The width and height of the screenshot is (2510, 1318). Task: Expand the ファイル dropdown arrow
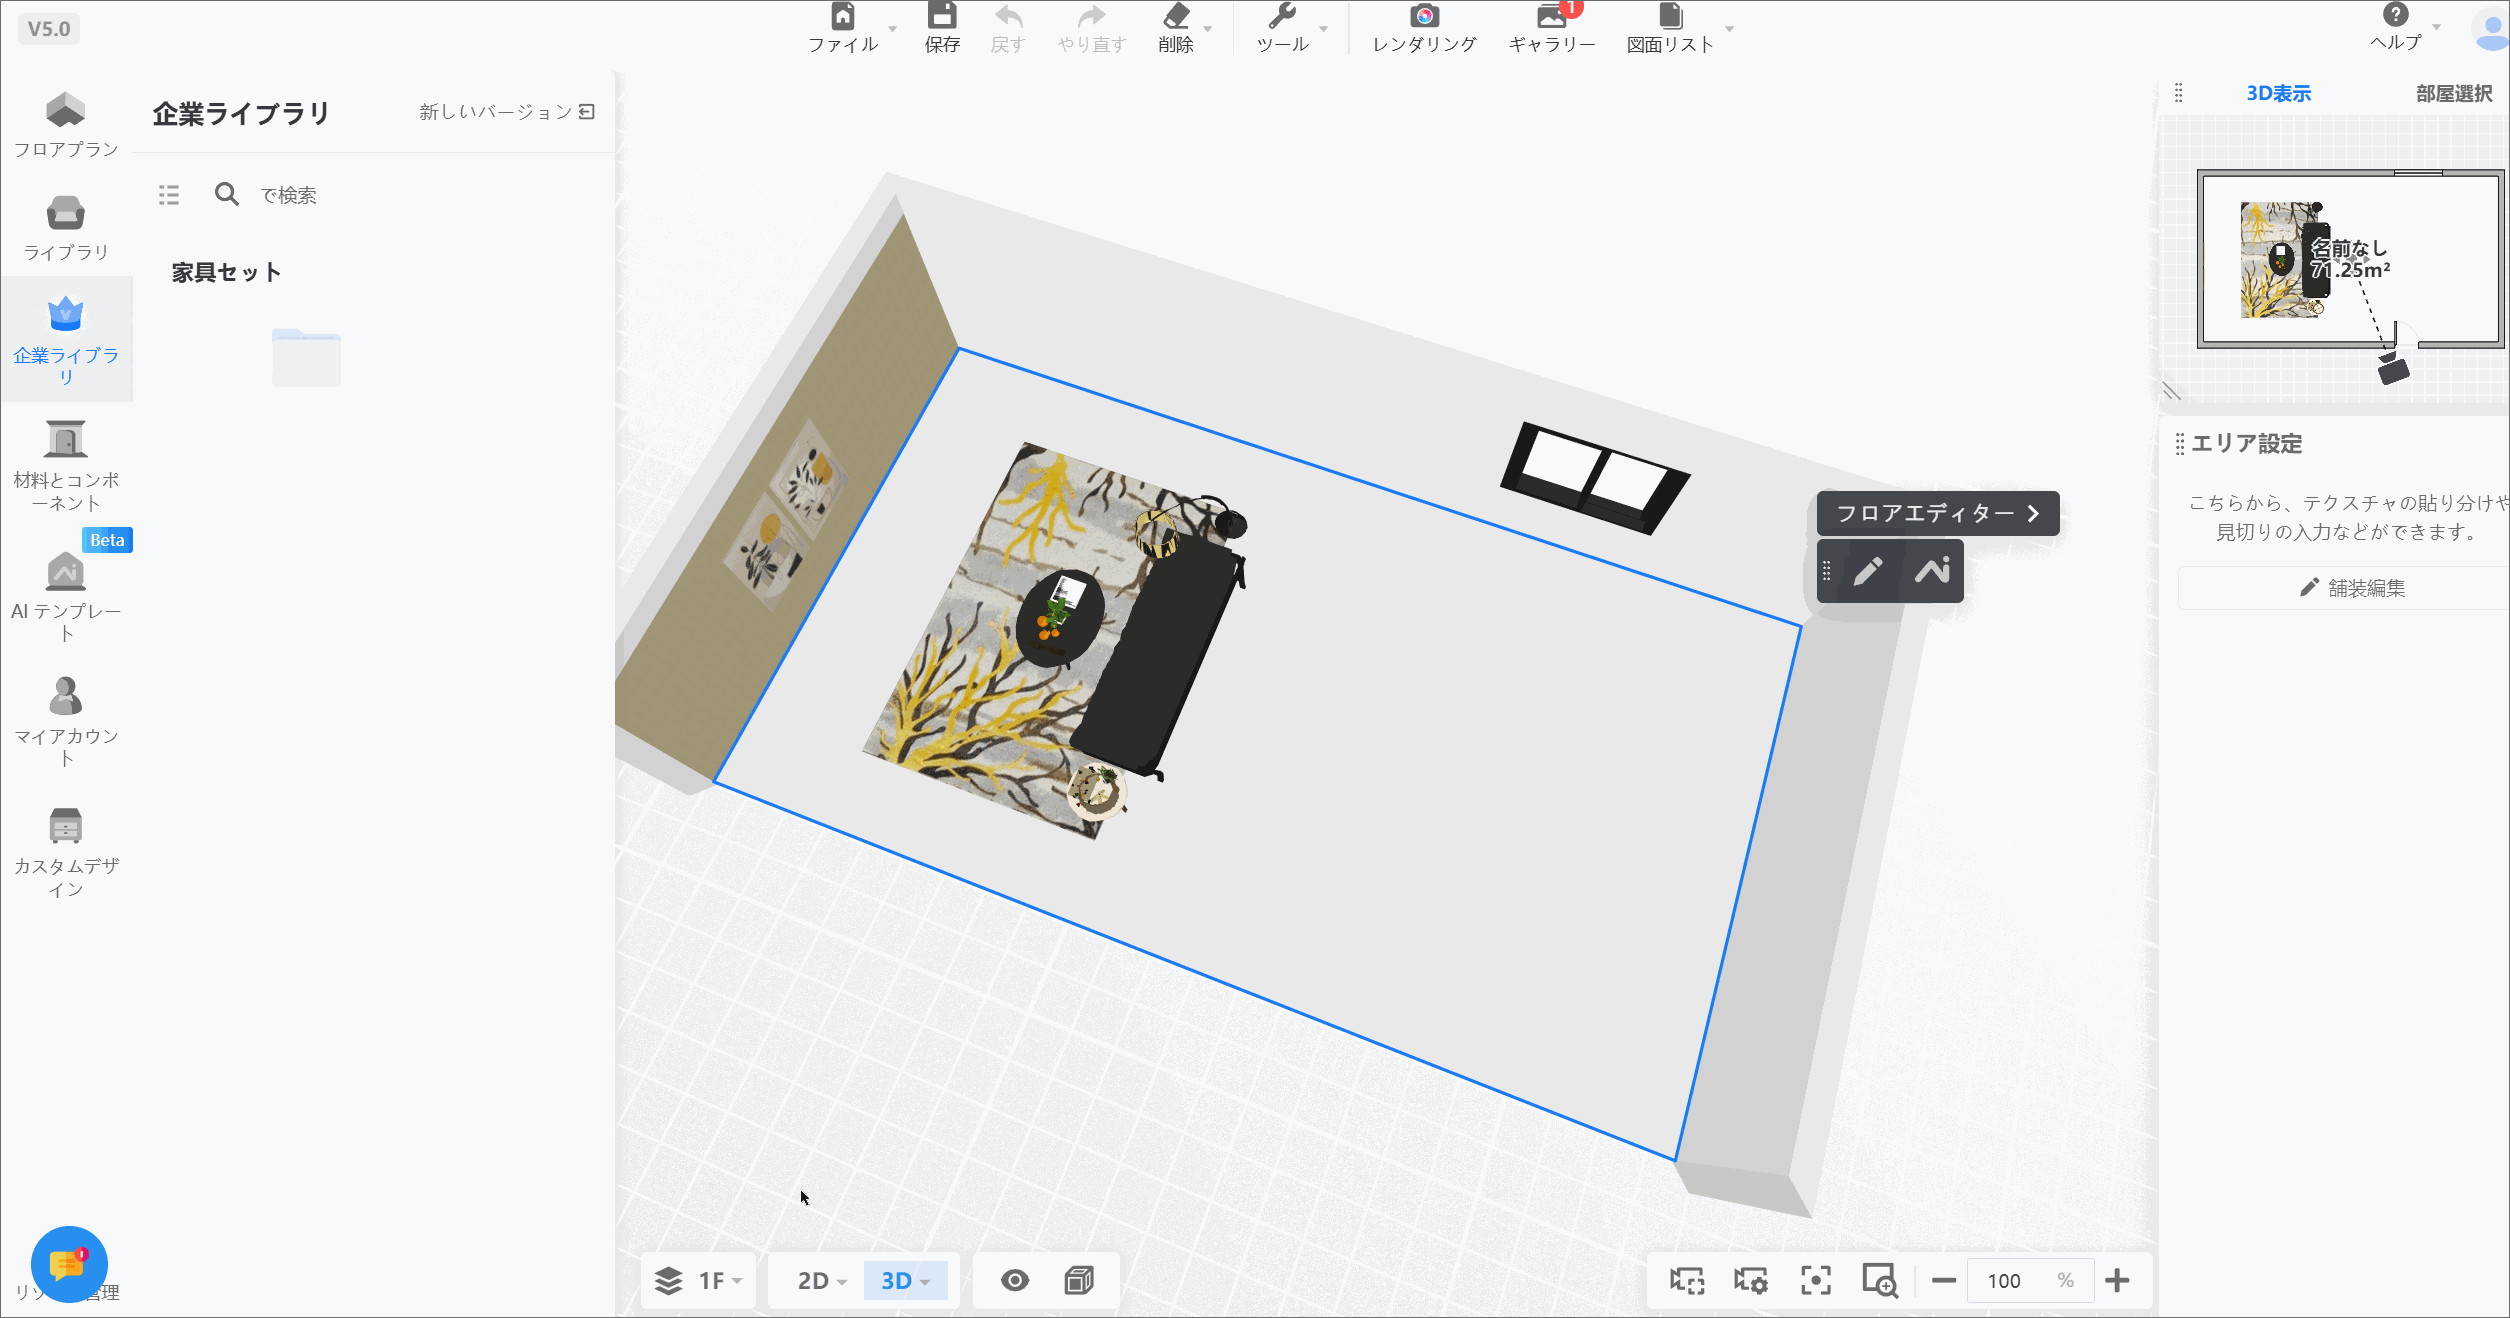point(892,29)
